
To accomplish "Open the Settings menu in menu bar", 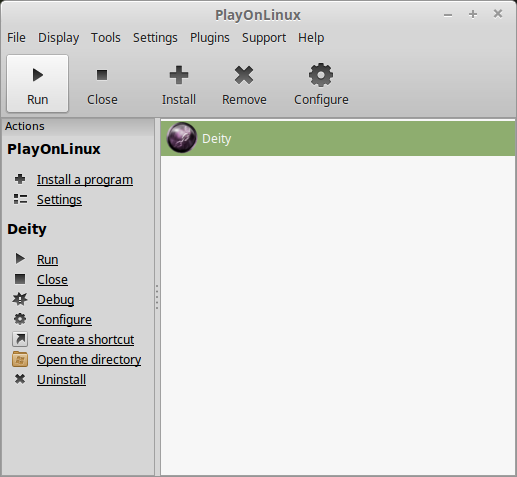I will [155, 38].
